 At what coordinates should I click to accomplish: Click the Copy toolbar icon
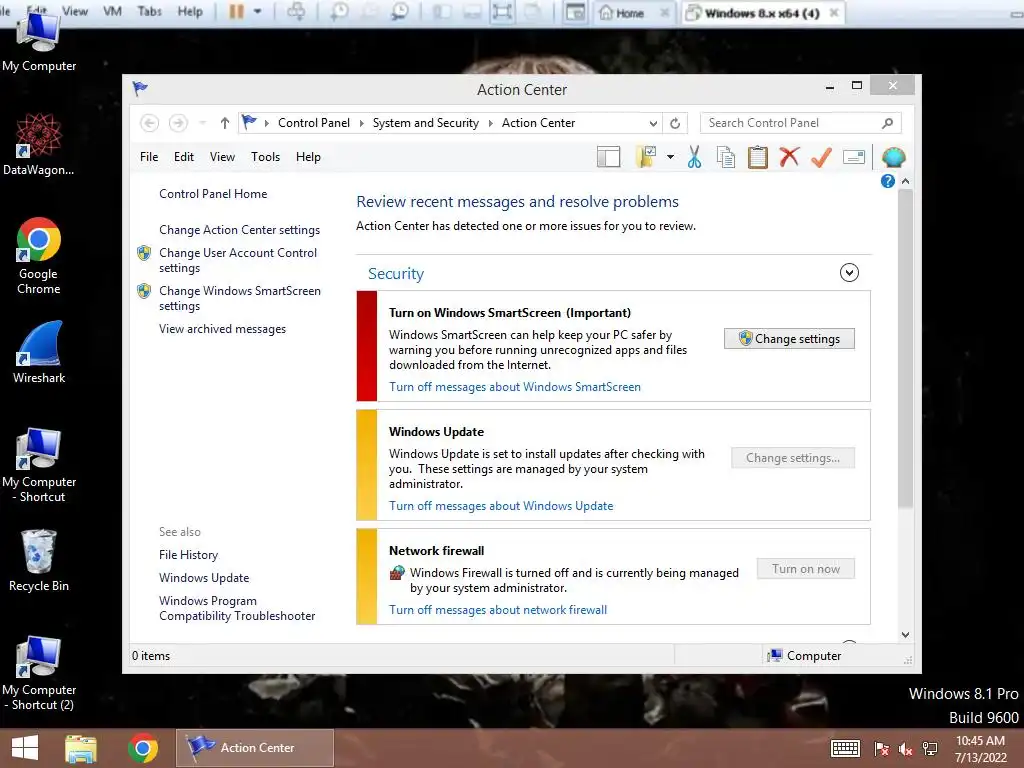point(726,157)
